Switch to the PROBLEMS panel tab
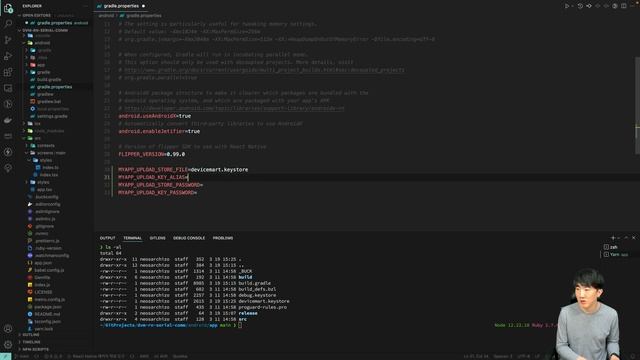Screen dimensions: 640x360 pos(223,238)
